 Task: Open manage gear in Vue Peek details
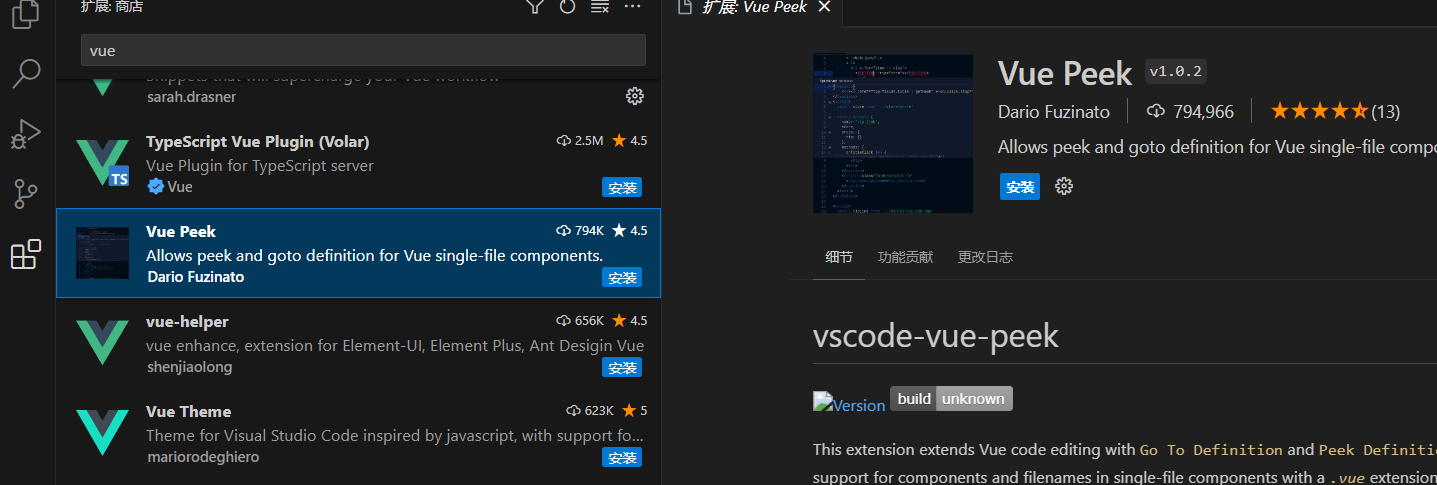(1064, 186)
